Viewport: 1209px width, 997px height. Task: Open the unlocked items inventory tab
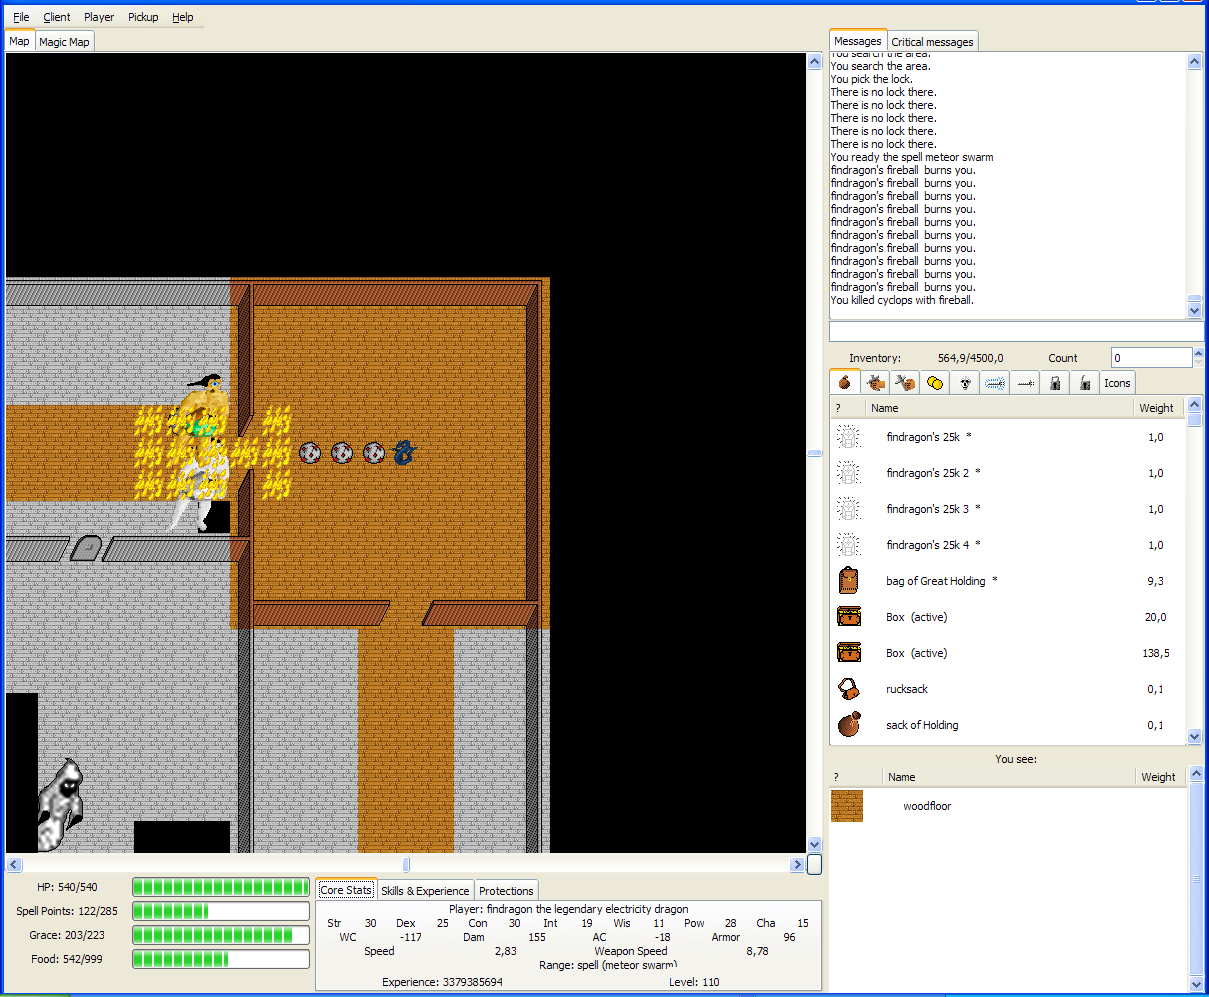pyautogui.click(x=1085, y=383)
